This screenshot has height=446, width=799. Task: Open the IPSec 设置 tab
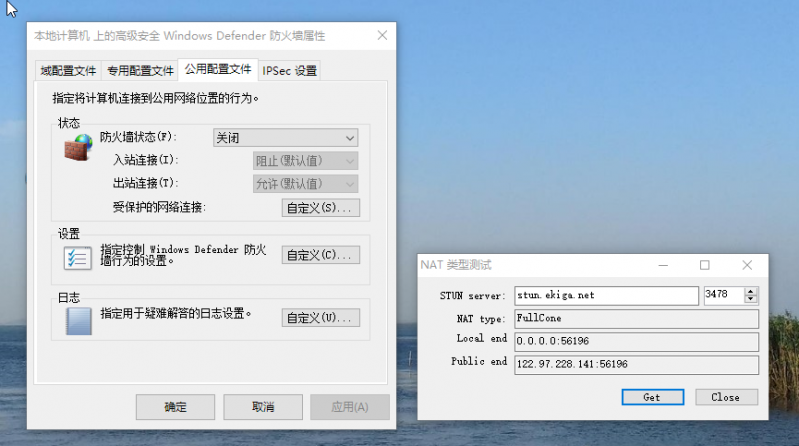coord(289,70)
